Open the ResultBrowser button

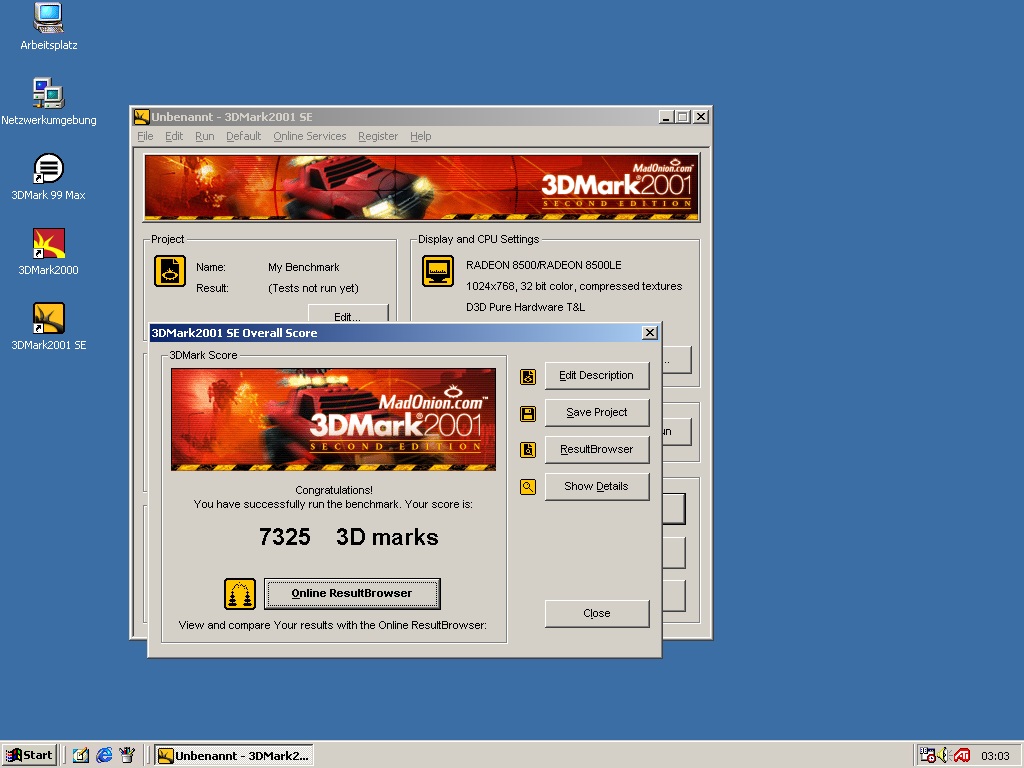pyautogui.click(x=597, y=449)
